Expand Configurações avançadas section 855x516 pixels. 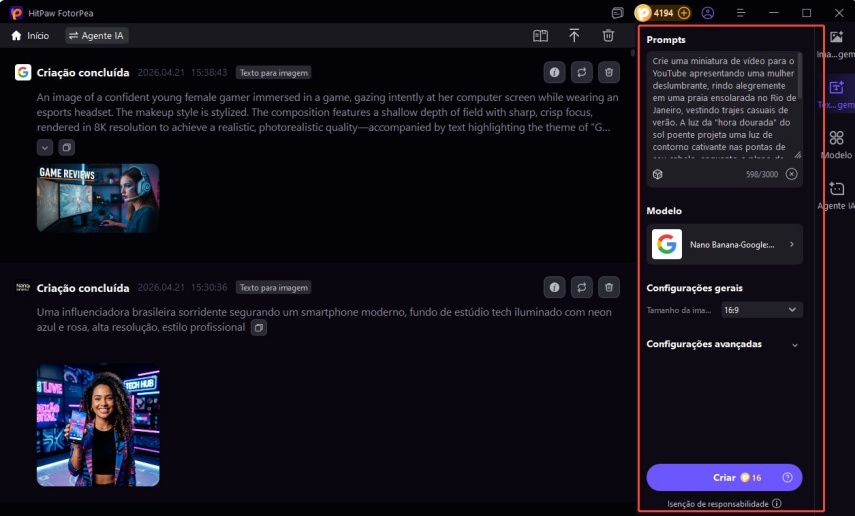[724, 344]
